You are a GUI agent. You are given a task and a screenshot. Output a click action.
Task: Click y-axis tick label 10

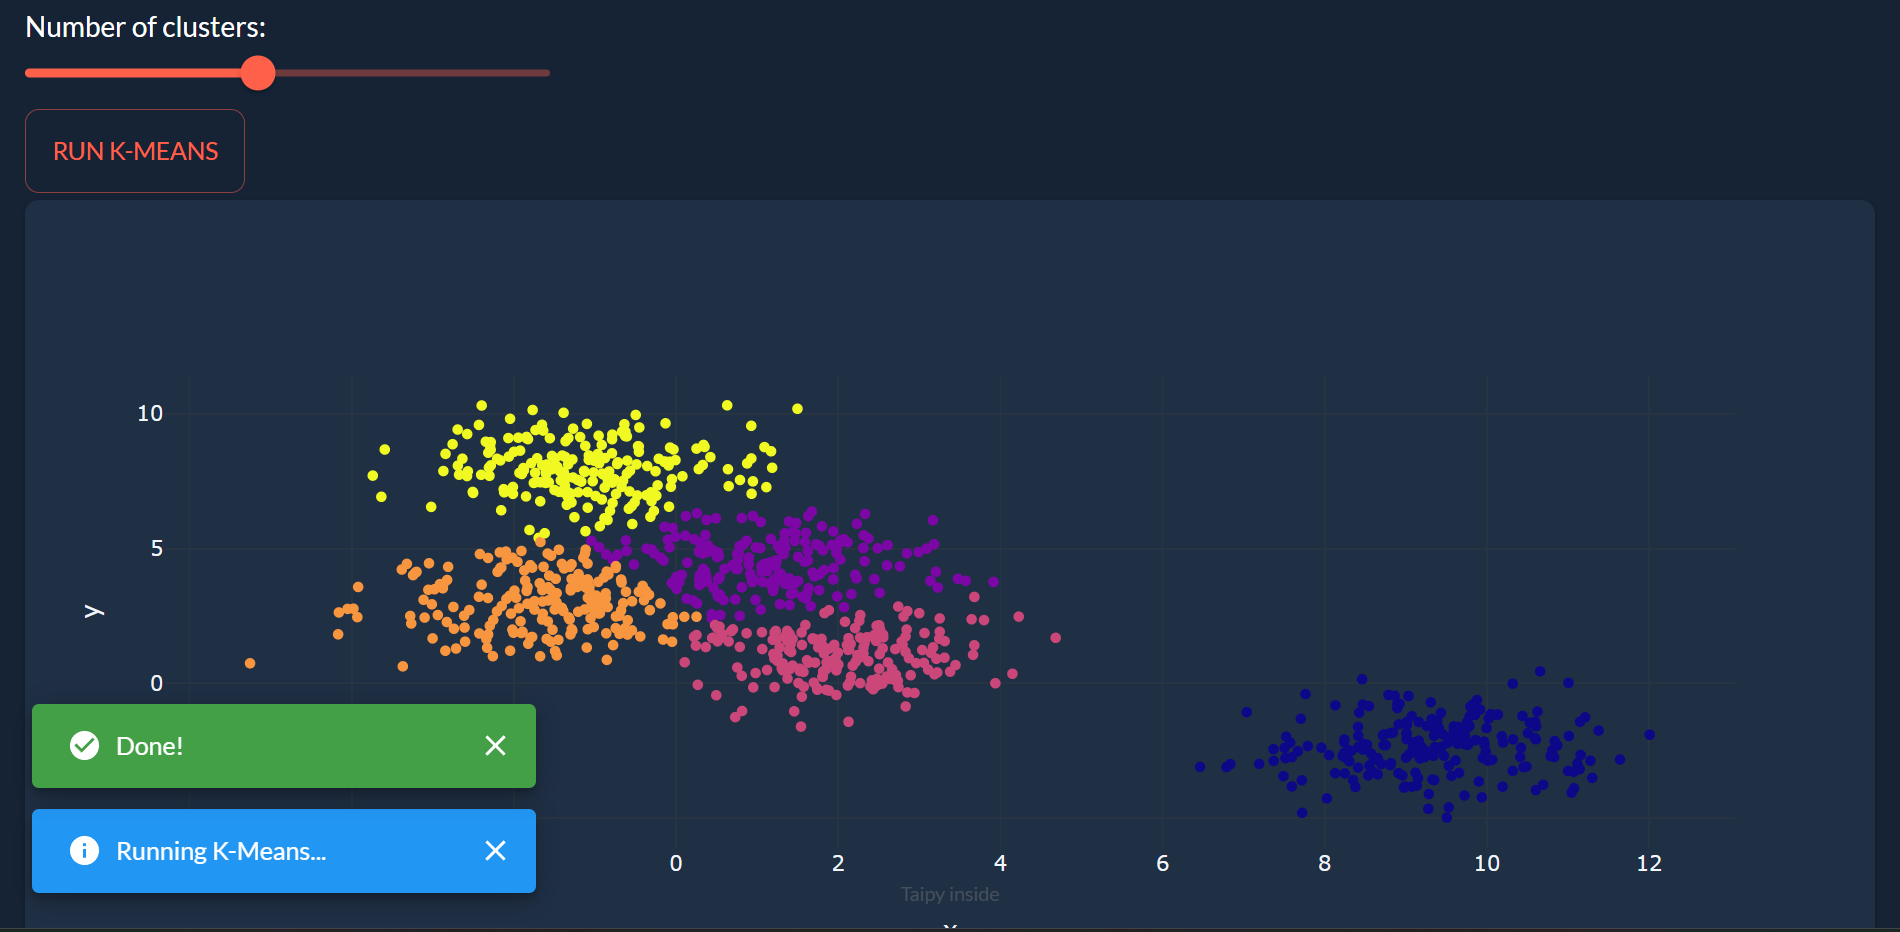150,413
